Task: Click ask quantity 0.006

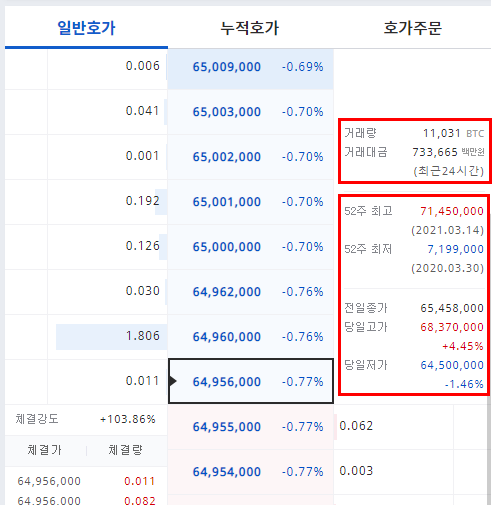Action: coord(143,66)
